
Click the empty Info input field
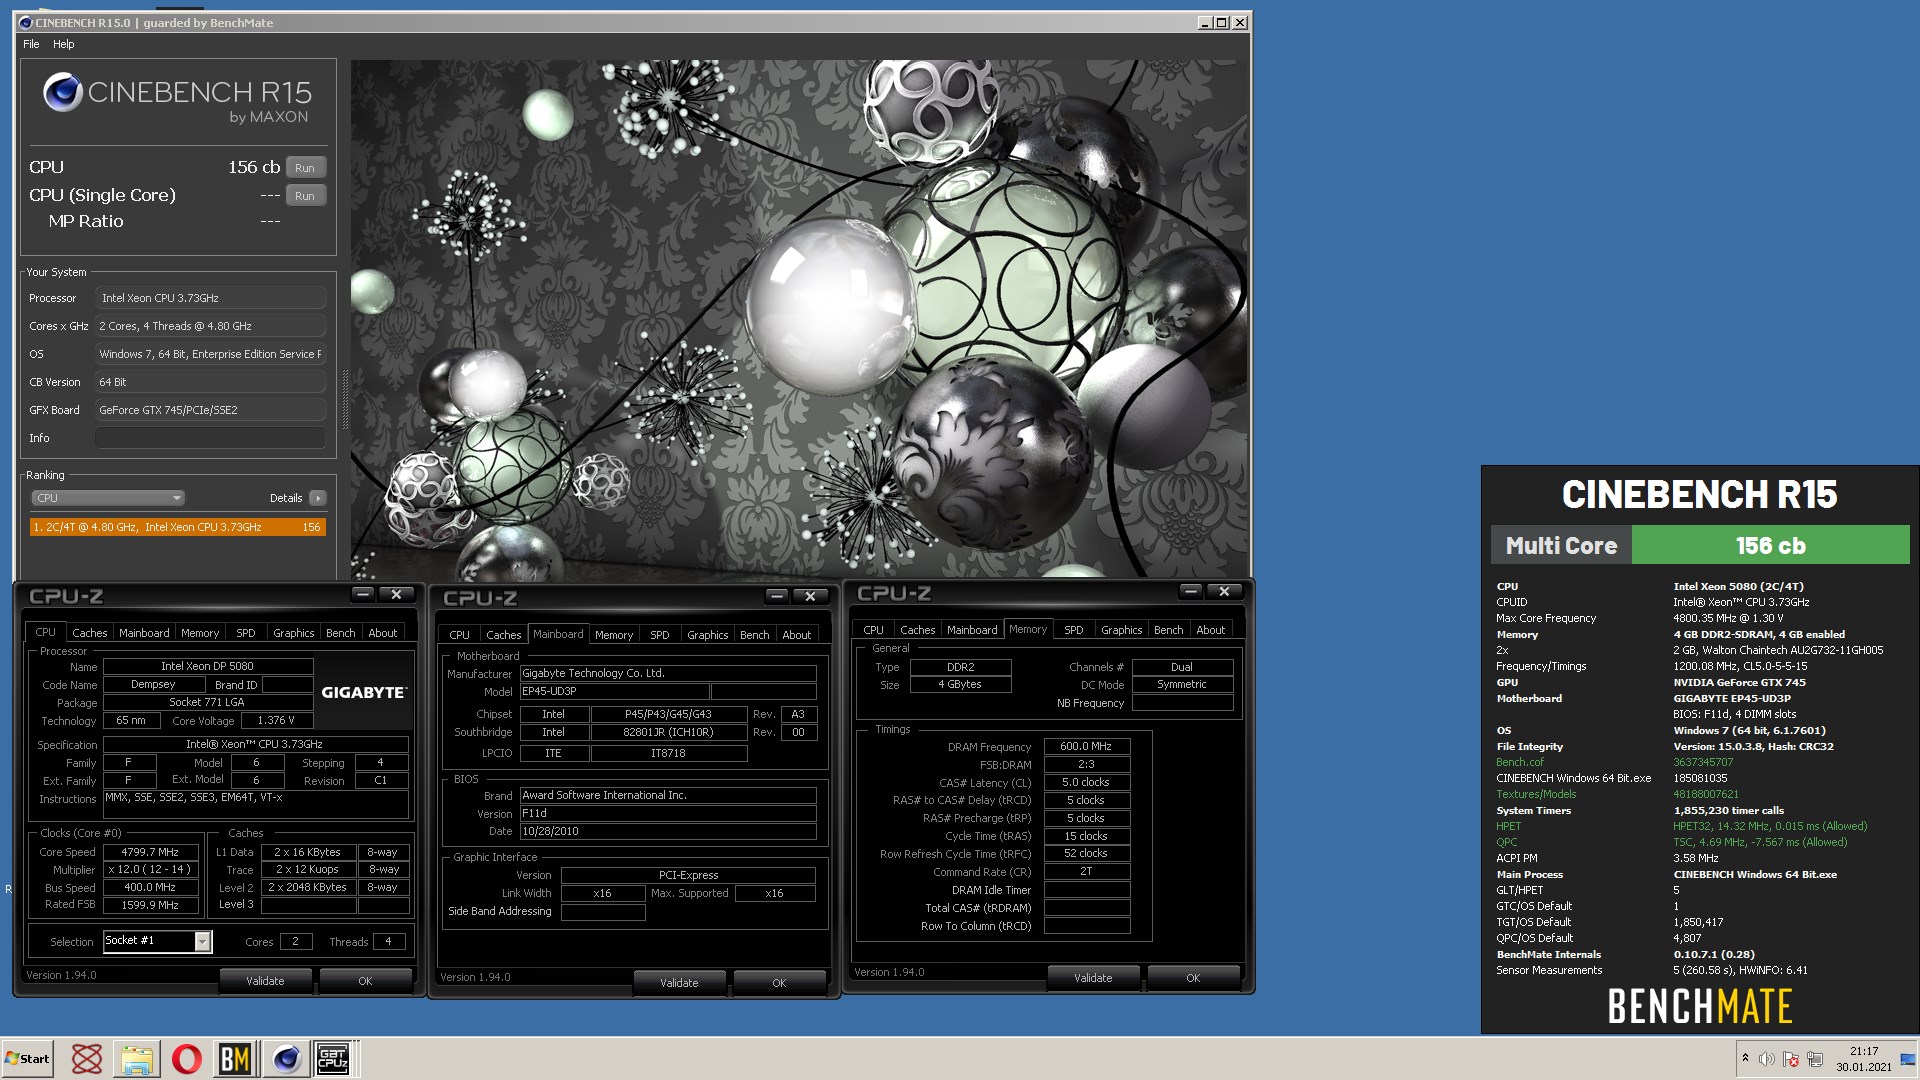210,438
